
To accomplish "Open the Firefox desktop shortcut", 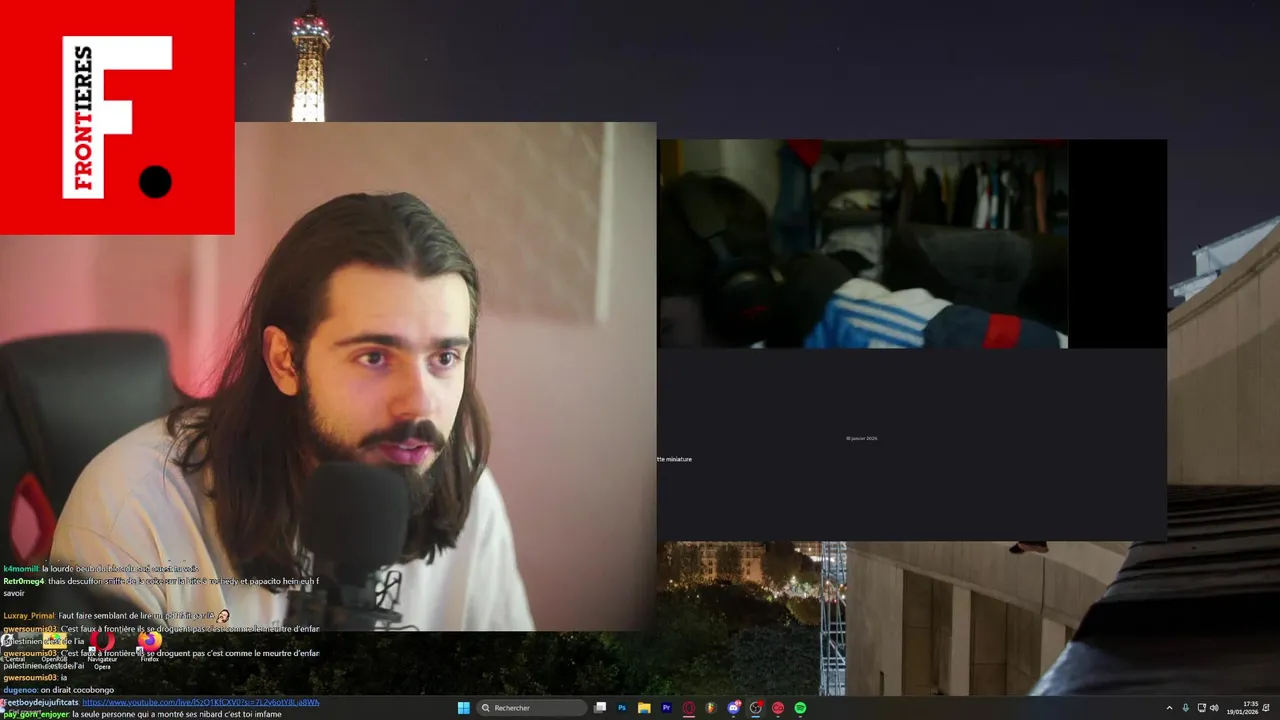I will coord(150,647).
